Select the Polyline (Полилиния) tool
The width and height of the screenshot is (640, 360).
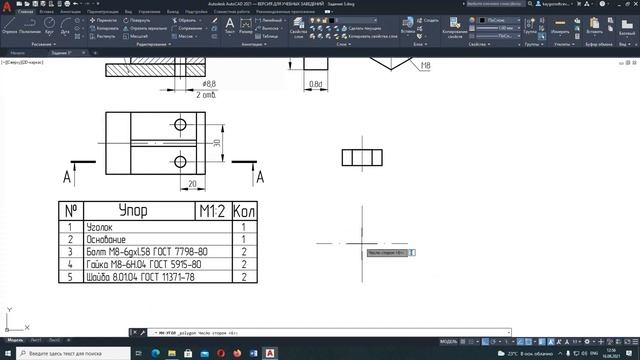click(30, 26)
